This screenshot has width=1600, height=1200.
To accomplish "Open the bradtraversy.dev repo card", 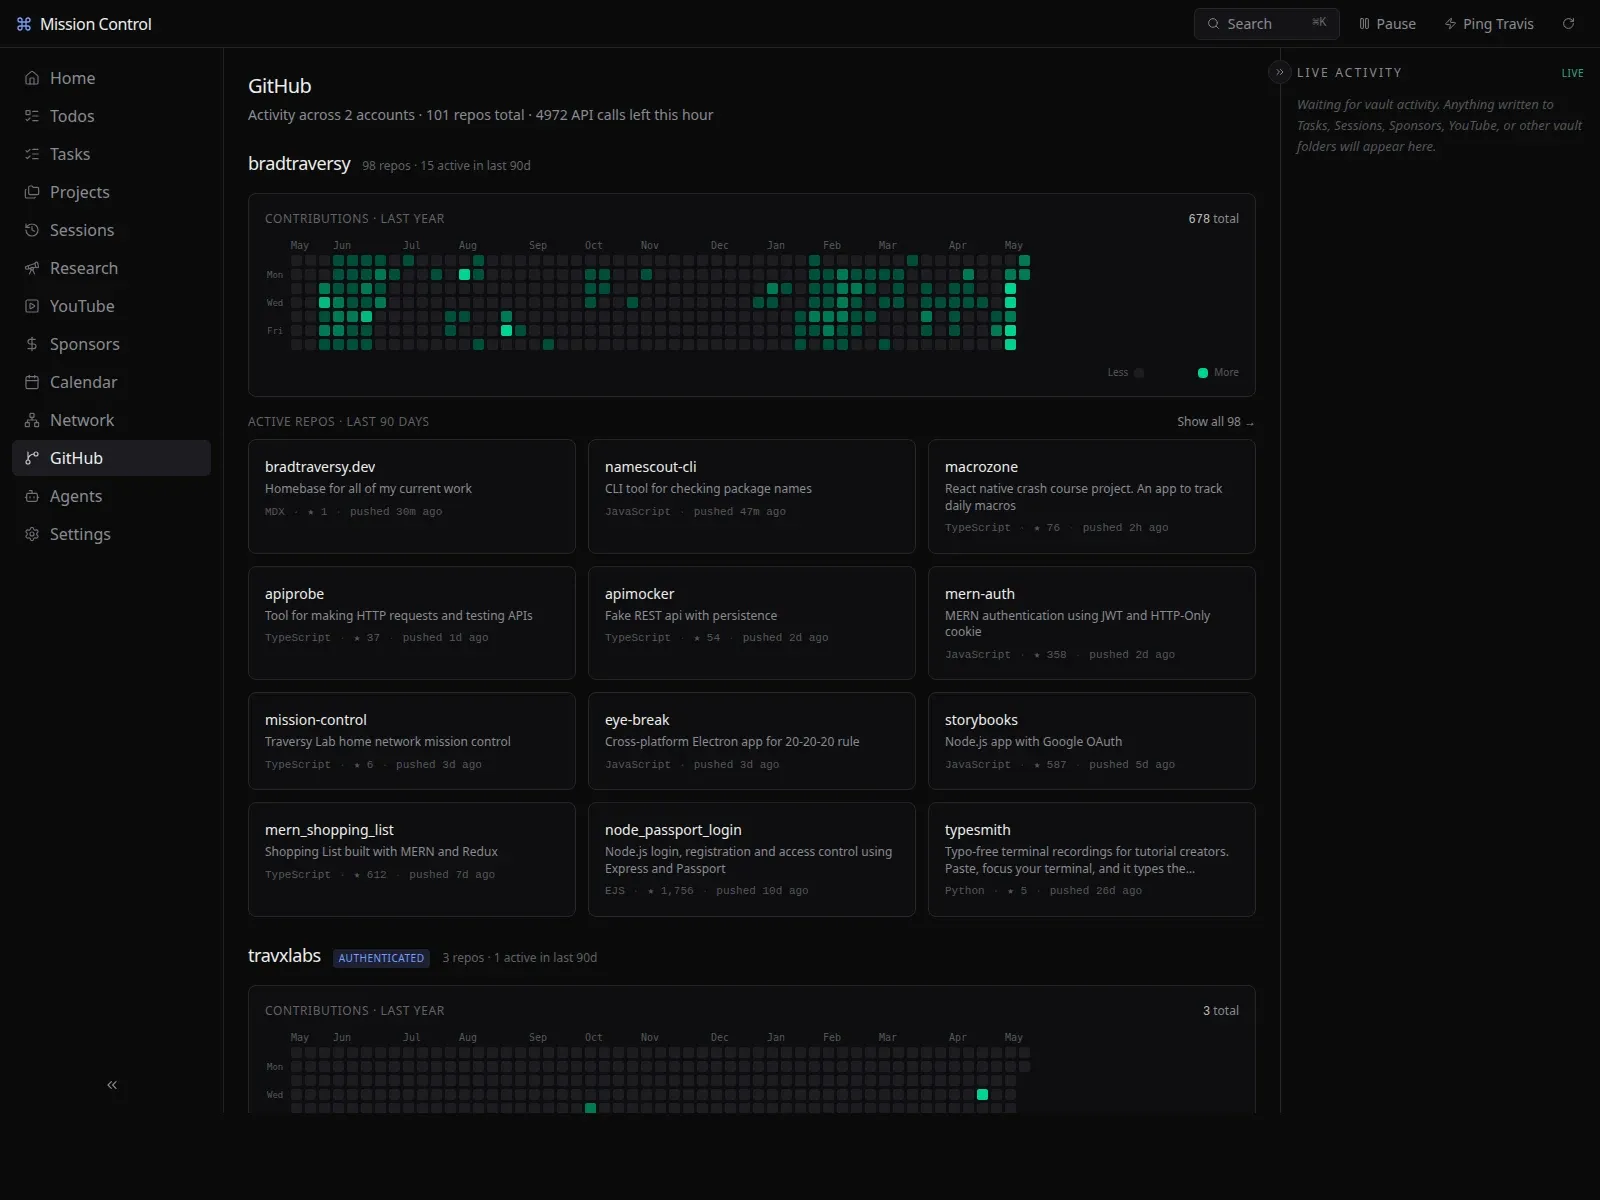I will coord(412,496).
